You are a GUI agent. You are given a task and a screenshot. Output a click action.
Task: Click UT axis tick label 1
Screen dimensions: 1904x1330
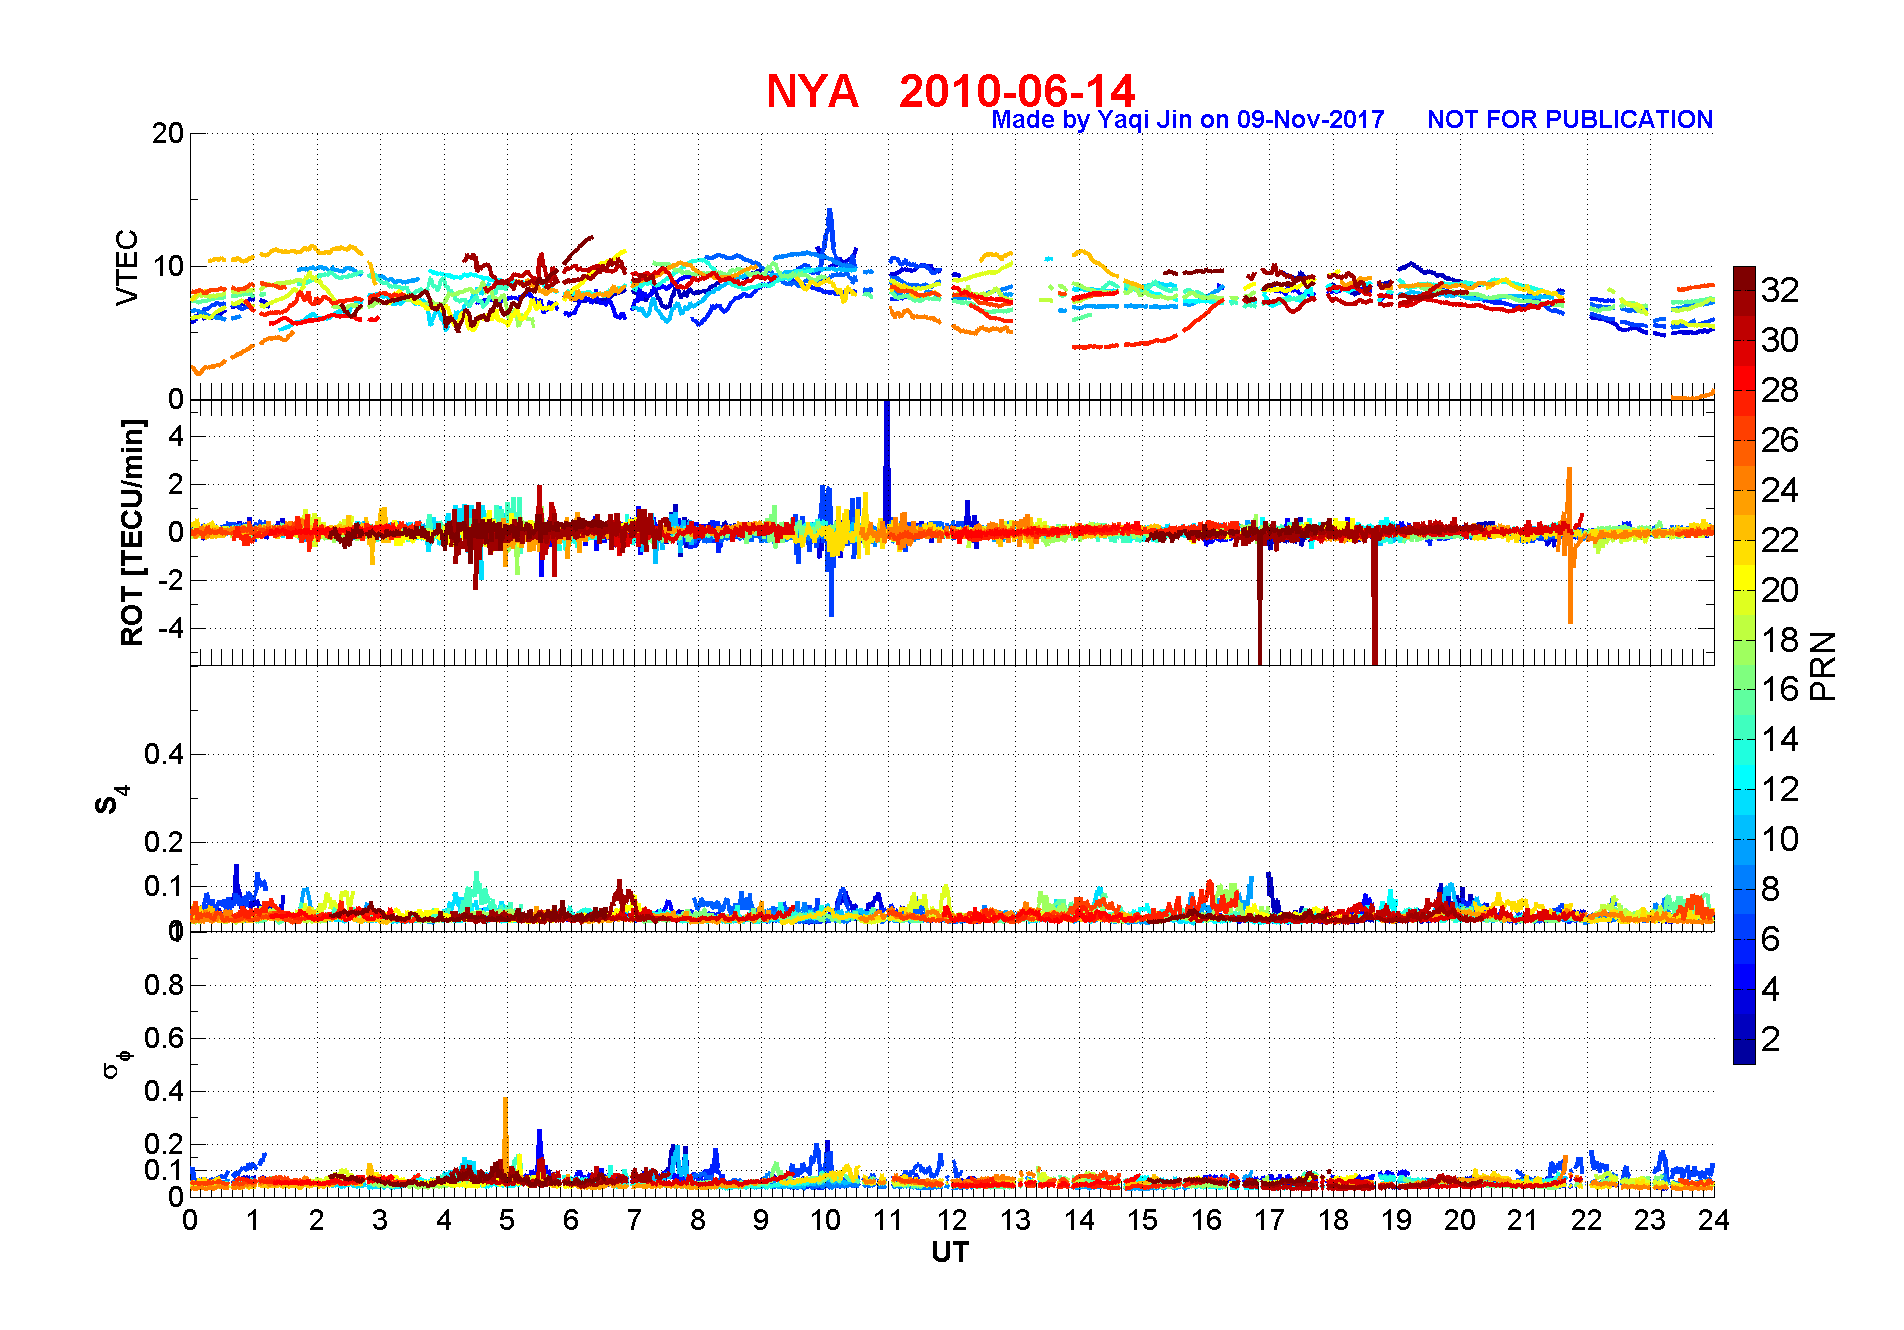(x=253, y=1220)
